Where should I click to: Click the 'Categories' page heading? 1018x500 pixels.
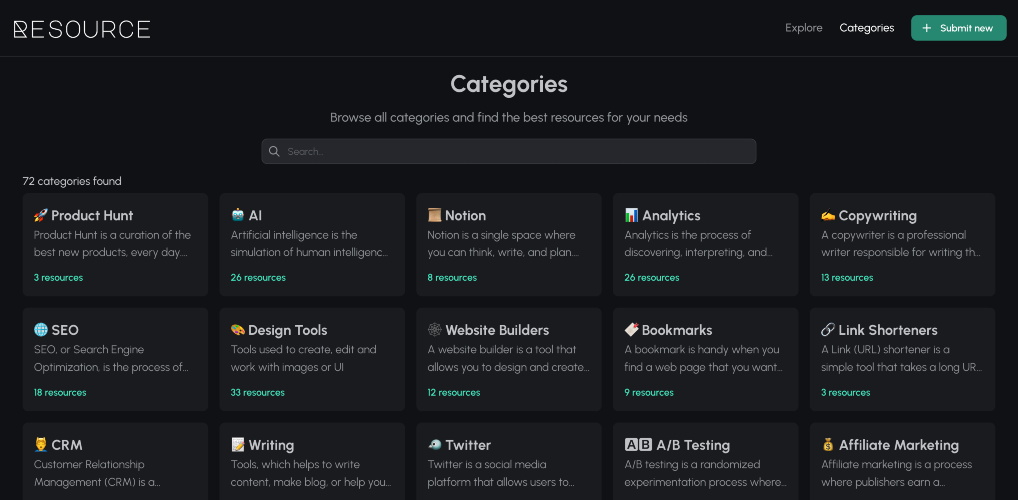[509, 84]
